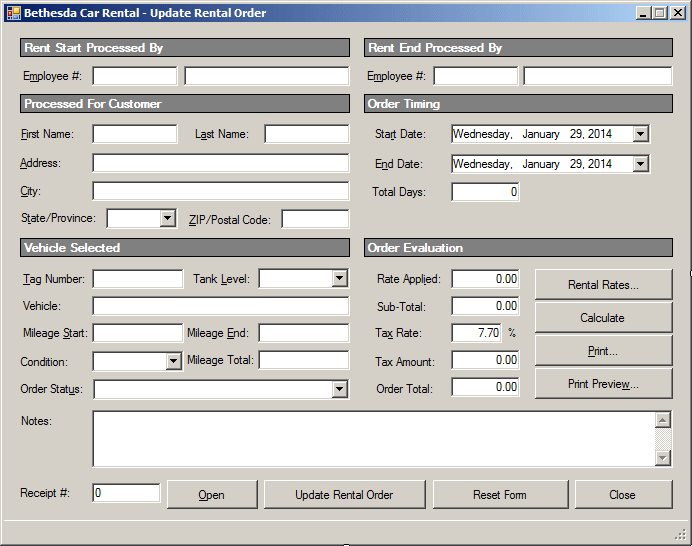Expand the Order Status dropdown
This screenshot has height=546, width=692.
tap(339, 389)
